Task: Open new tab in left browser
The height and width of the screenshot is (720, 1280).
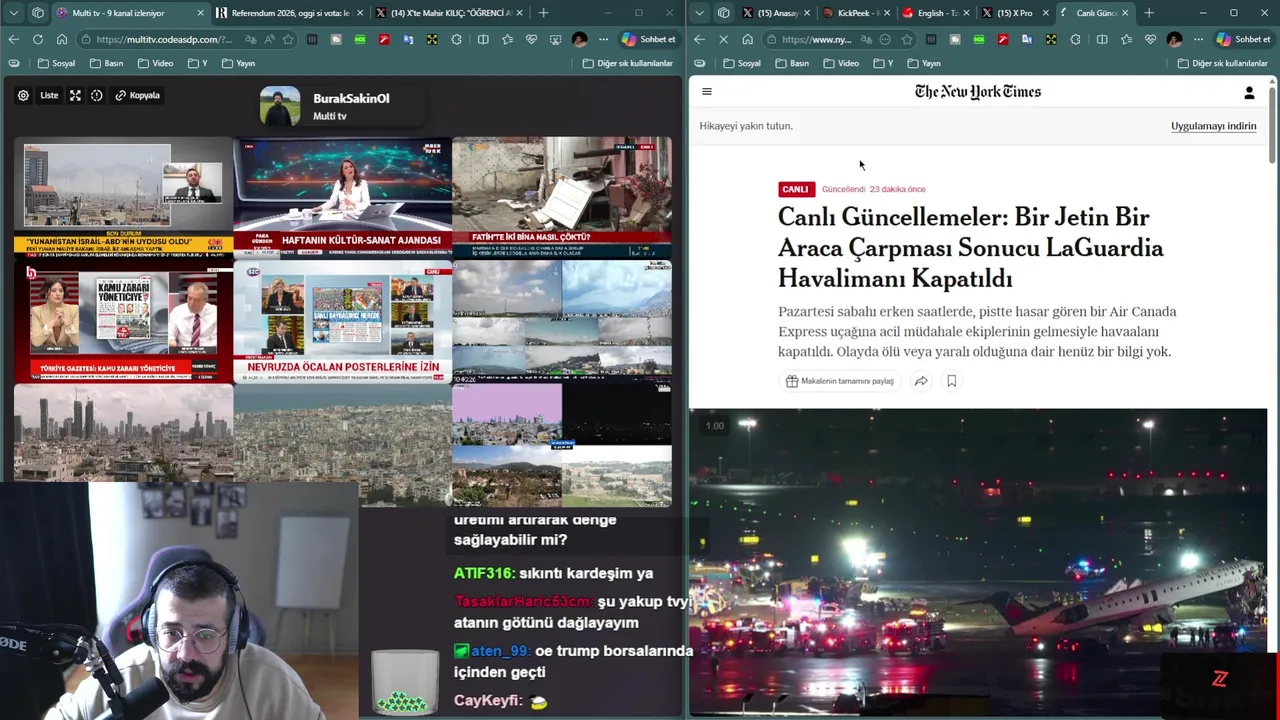Action: pyautogui.click(x=543, y=13)
